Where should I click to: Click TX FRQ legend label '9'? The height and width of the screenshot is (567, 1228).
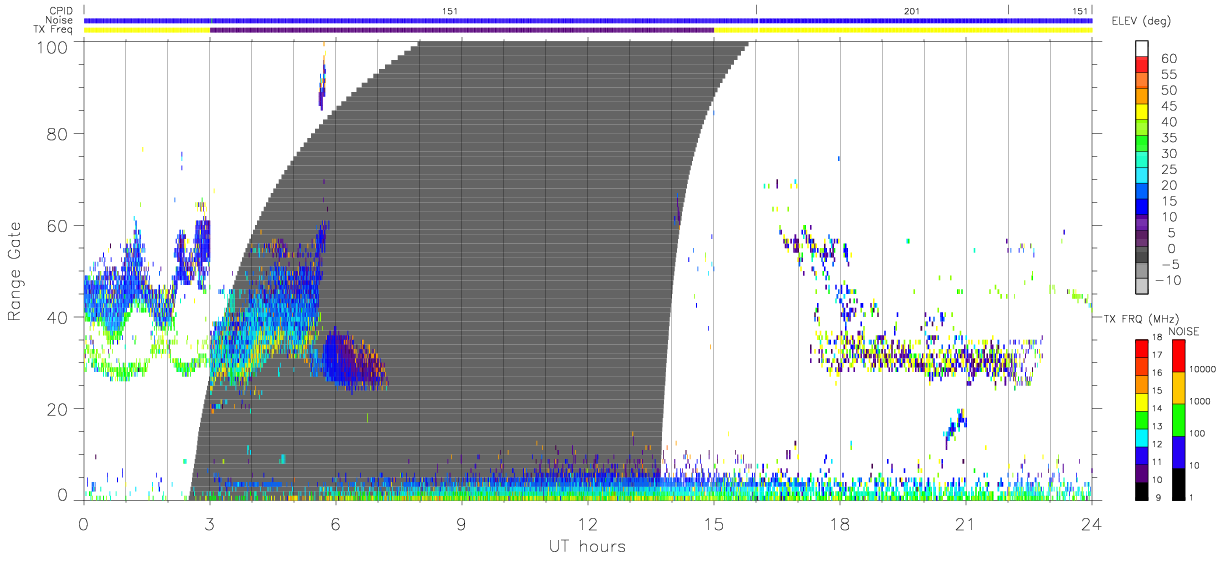[x=1157, y=497]
